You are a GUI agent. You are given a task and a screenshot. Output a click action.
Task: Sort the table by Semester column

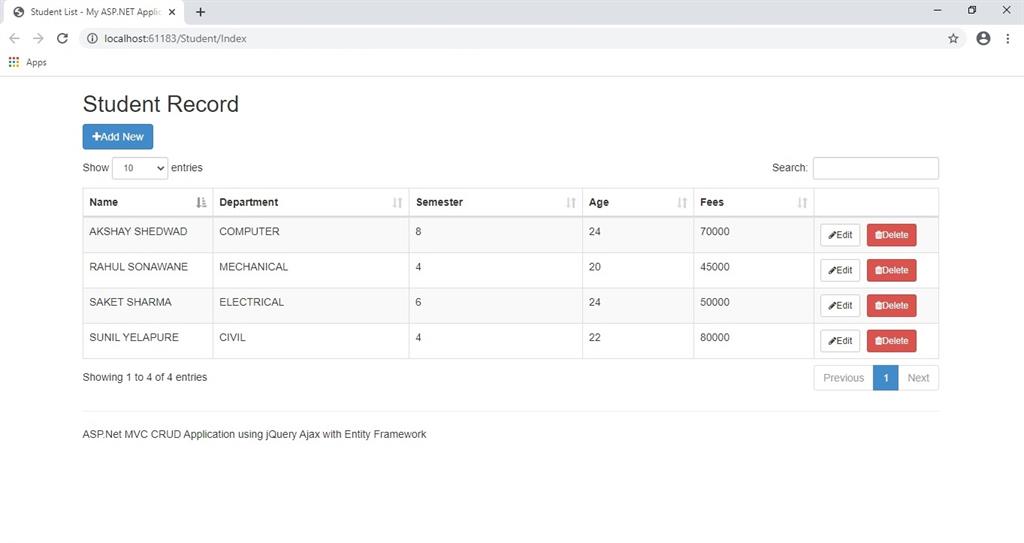click(495, 202)
